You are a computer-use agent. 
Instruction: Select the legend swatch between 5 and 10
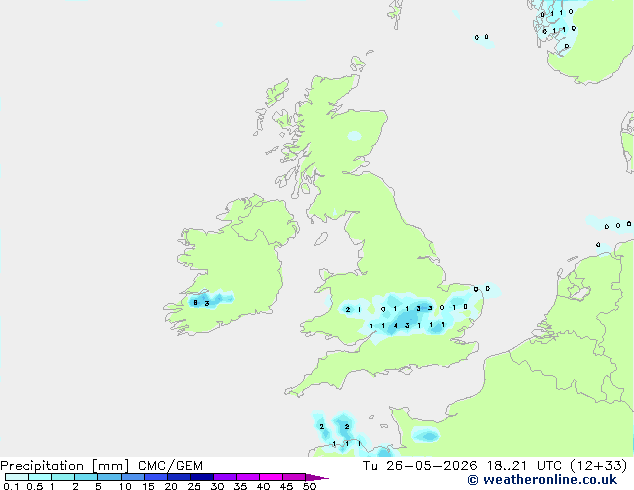(110, 477)
